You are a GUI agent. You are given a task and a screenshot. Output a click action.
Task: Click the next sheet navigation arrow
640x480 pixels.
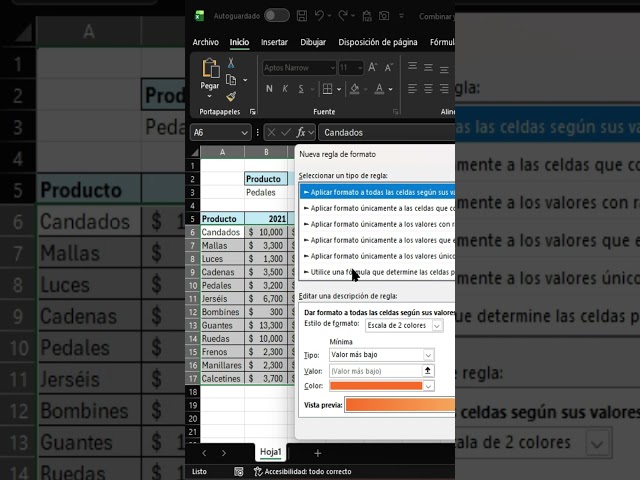click(223, 453)
